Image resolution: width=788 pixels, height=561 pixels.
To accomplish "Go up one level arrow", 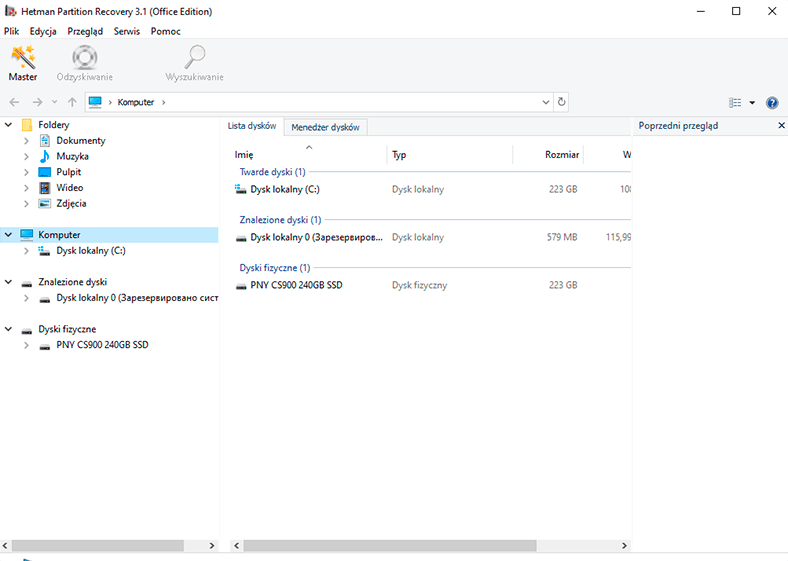I will (72, 102).
